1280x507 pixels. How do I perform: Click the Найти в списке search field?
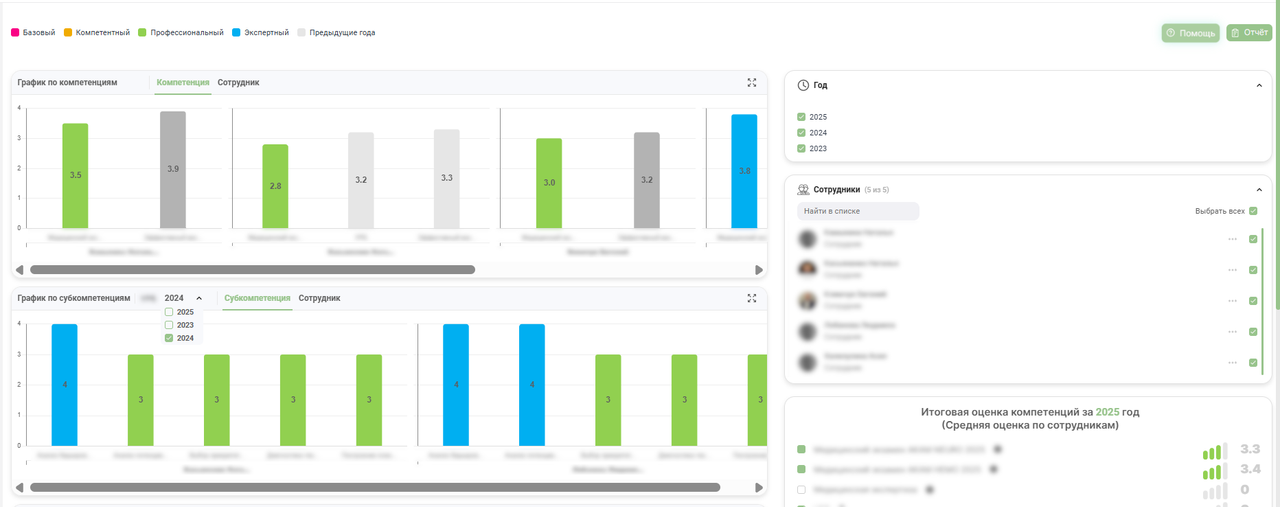(x=858, y=211)
